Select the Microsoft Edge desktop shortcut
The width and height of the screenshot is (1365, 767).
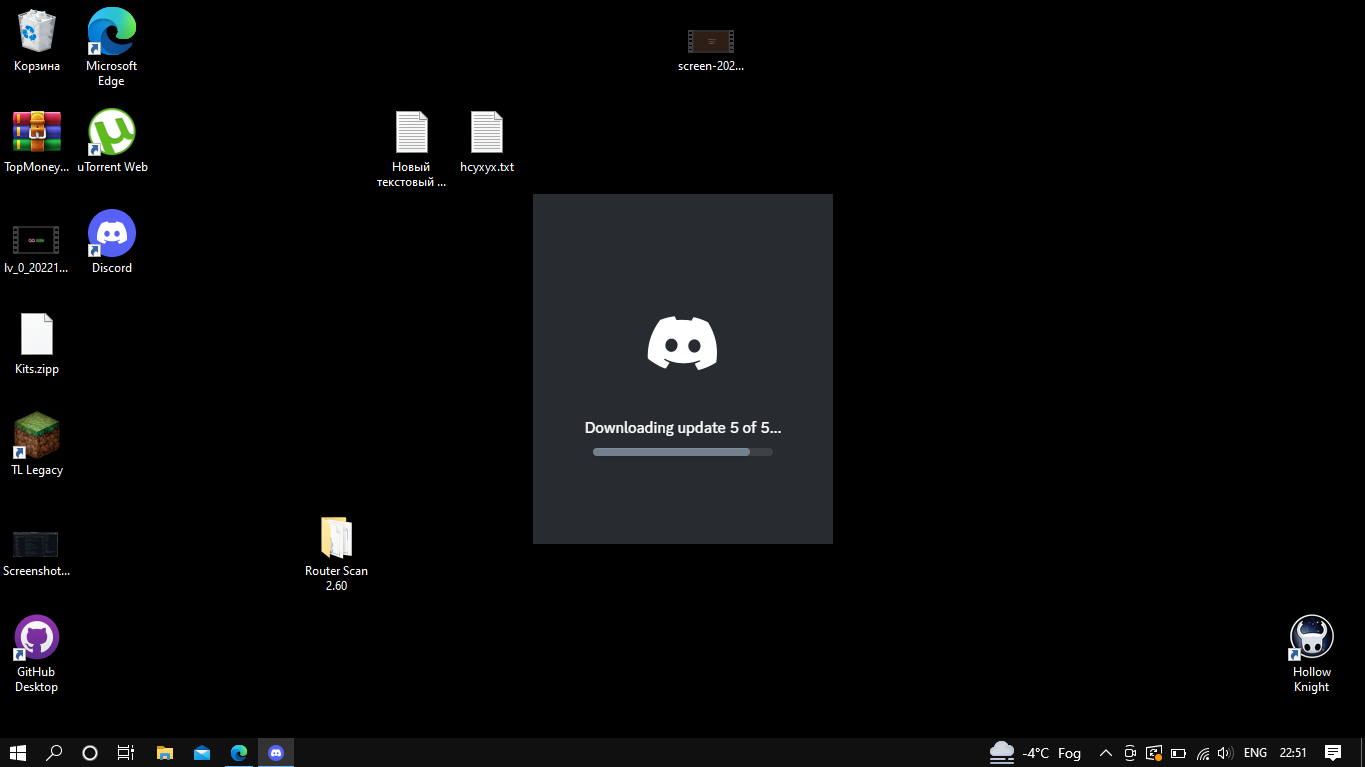(111, 47)
